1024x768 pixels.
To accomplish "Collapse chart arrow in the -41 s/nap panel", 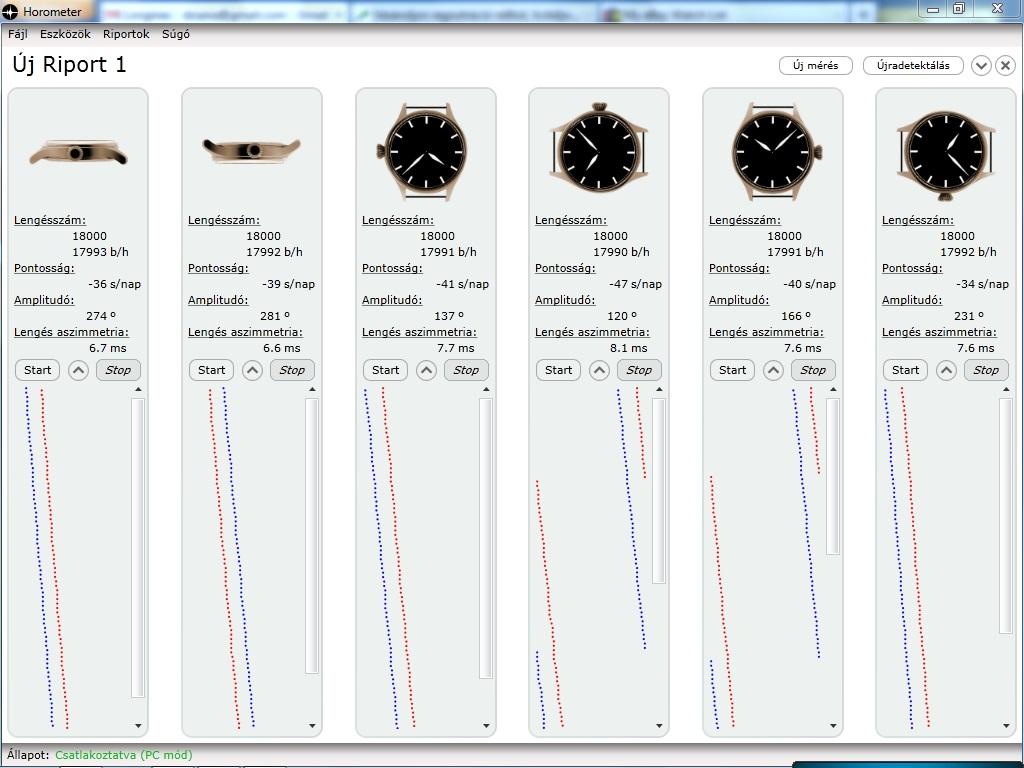I will click(426, 370).
